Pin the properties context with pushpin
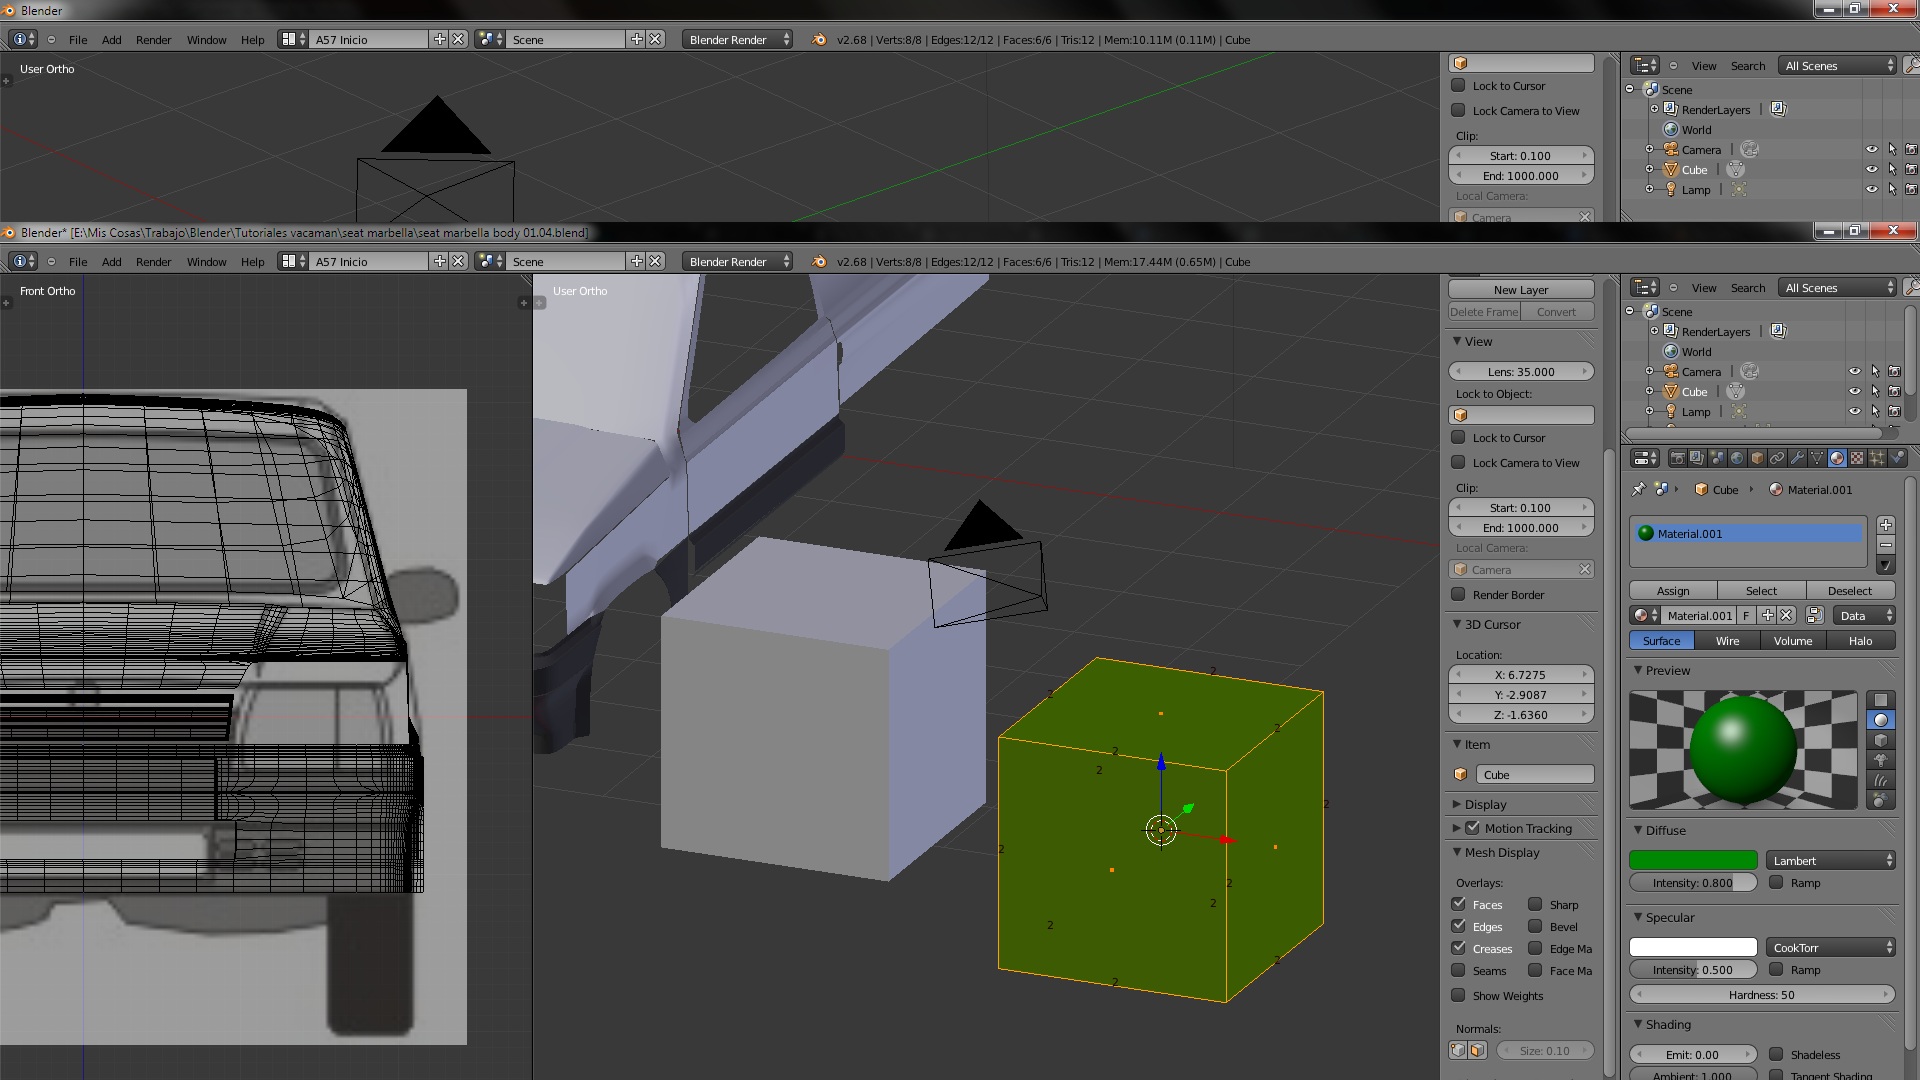The width and height of the screenshot is (1920, 1080). (1638, 489)
